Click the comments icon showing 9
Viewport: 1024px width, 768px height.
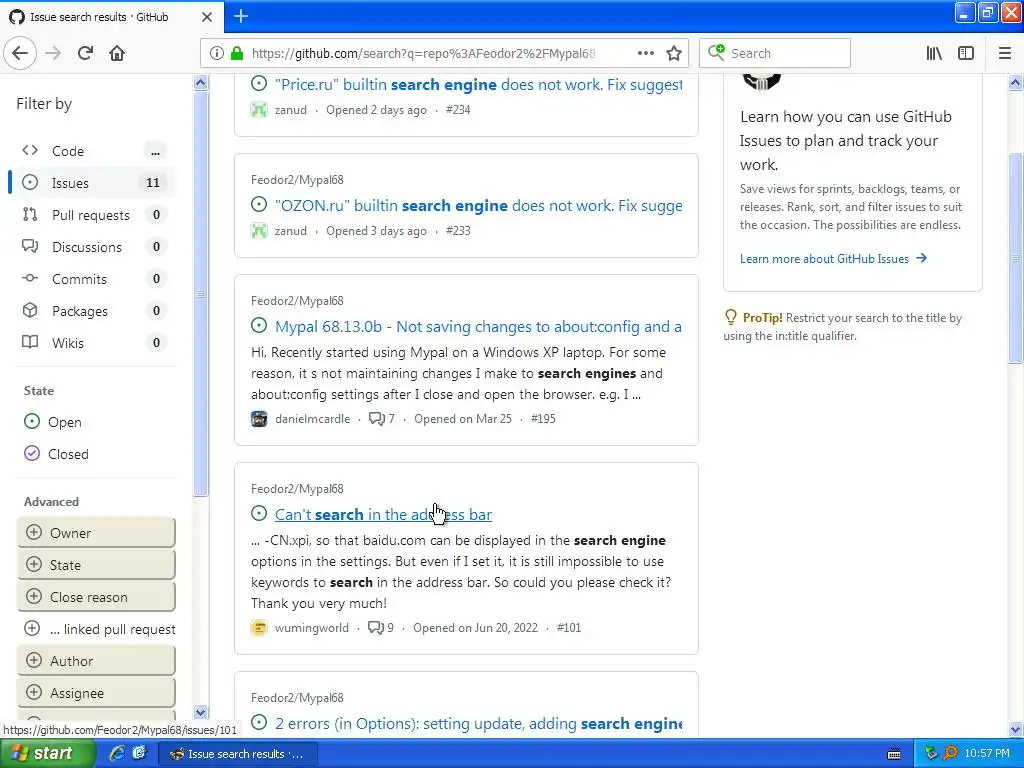click(x=376, y=628)
